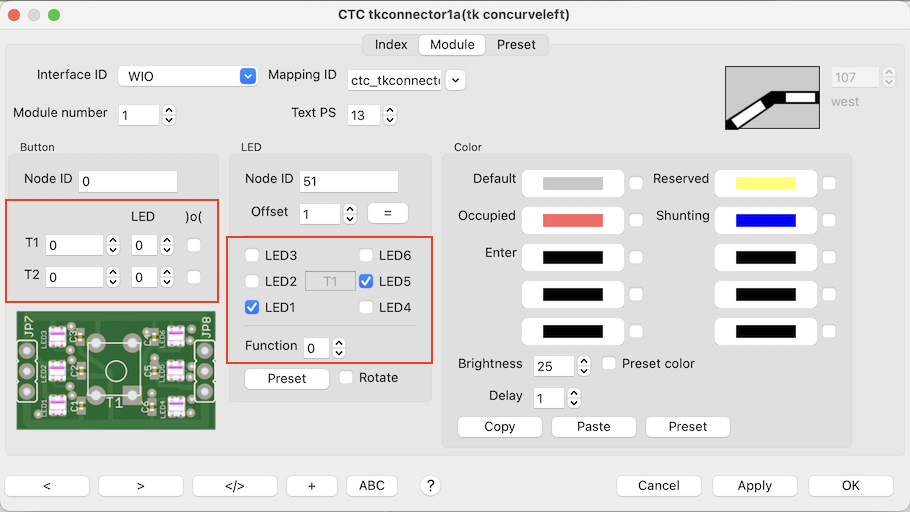
Task: Go to previous item with < button
Action: pos(46,485)
